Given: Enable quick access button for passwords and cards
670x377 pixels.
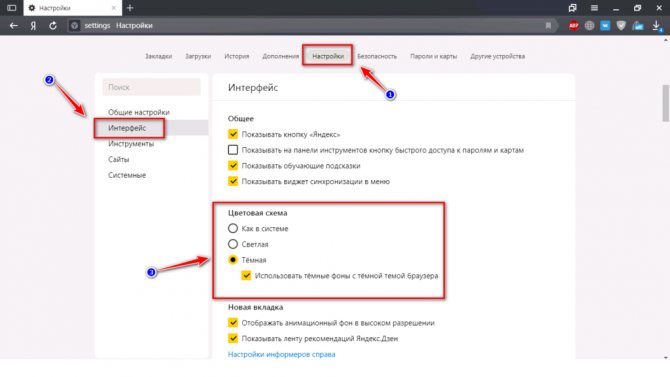Looking at the screenshot, I should (x=233, y=150).
